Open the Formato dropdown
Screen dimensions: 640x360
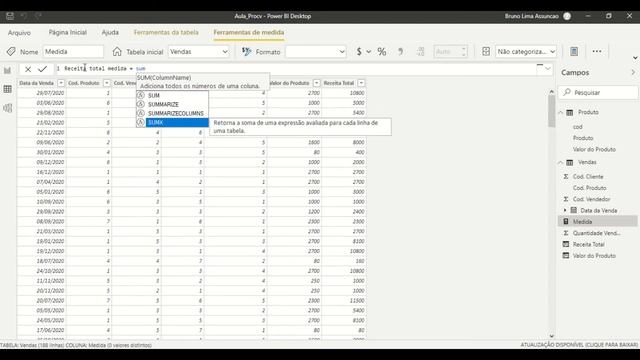click(x=316, y=51)
